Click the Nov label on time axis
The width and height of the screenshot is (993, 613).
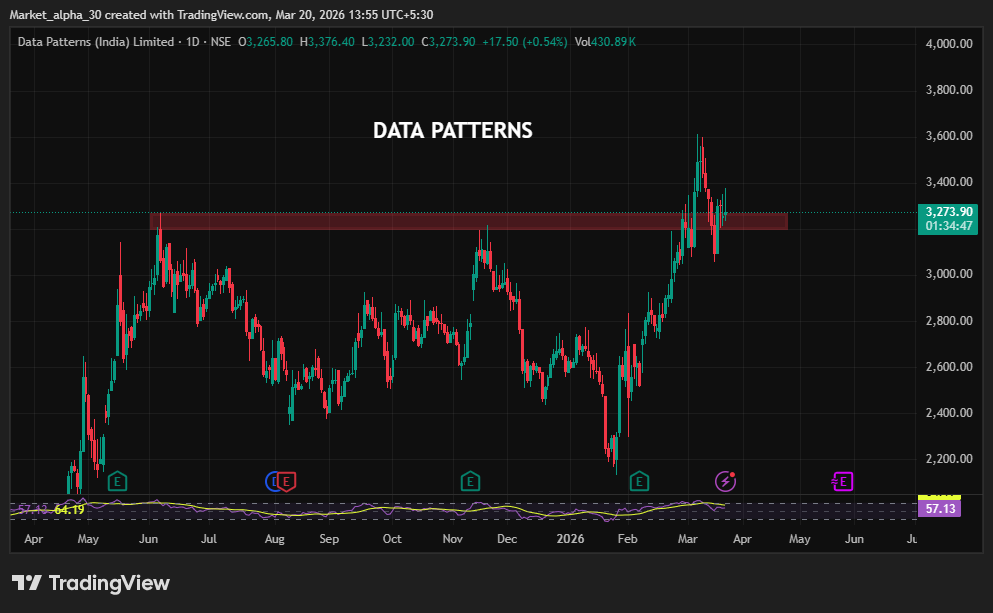[452, 539]
